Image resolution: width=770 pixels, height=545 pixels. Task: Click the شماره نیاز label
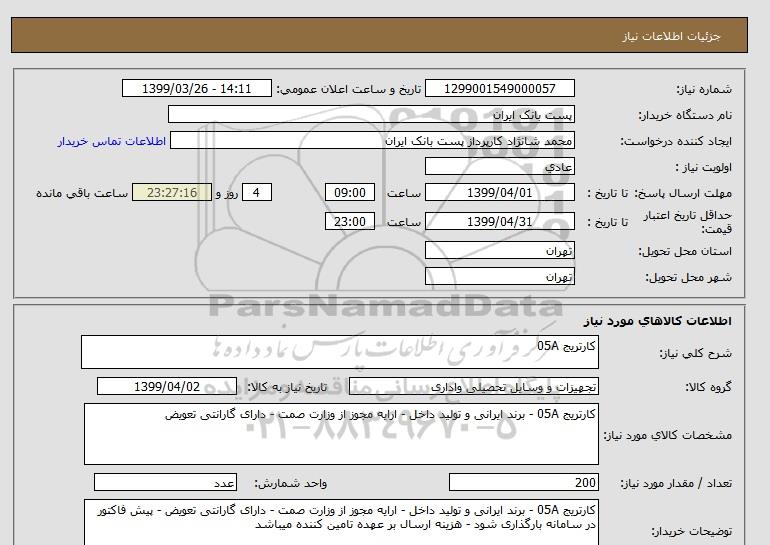[704, 89]
